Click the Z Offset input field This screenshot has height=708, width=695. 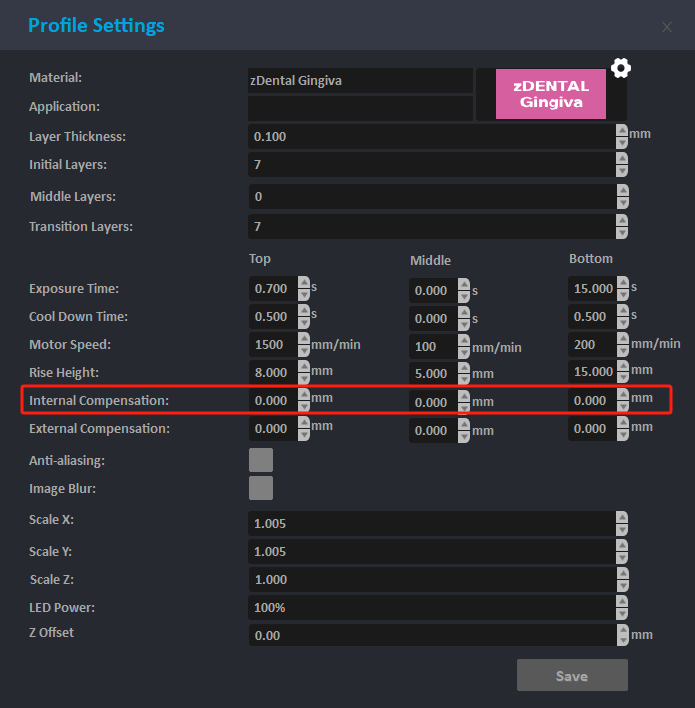click(x=430, y=635)
